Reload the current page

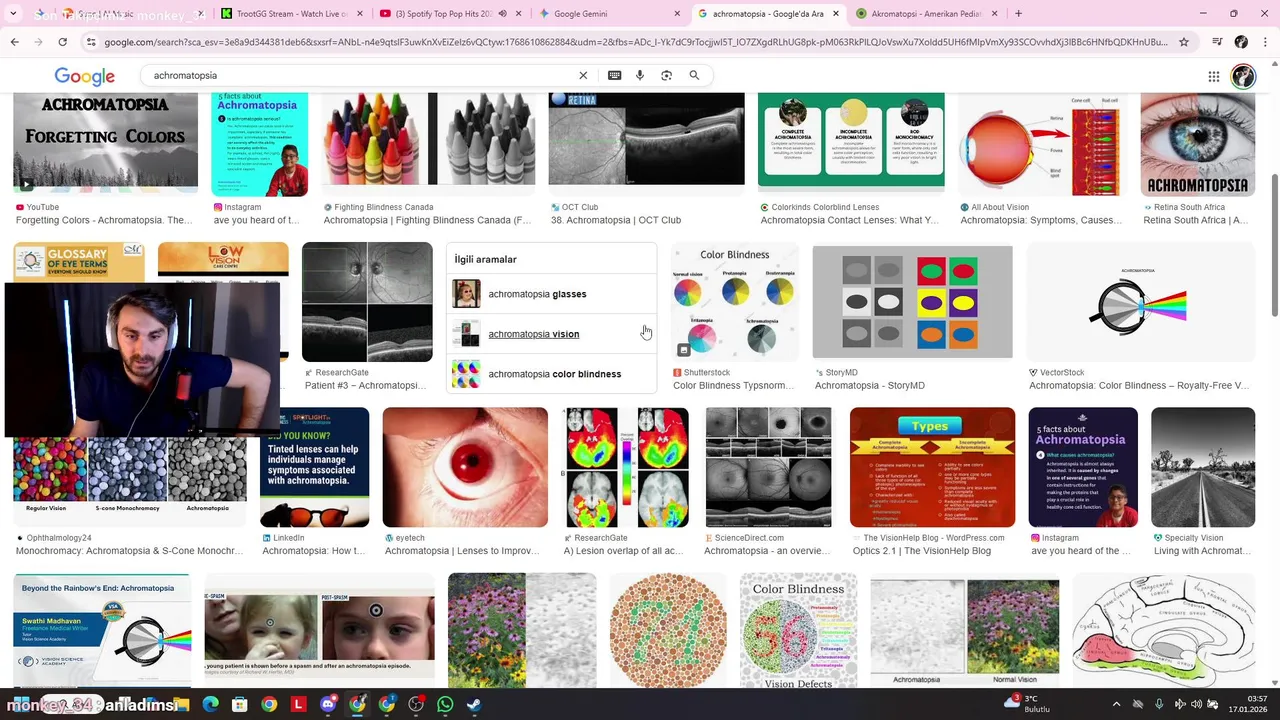(62, 42)
